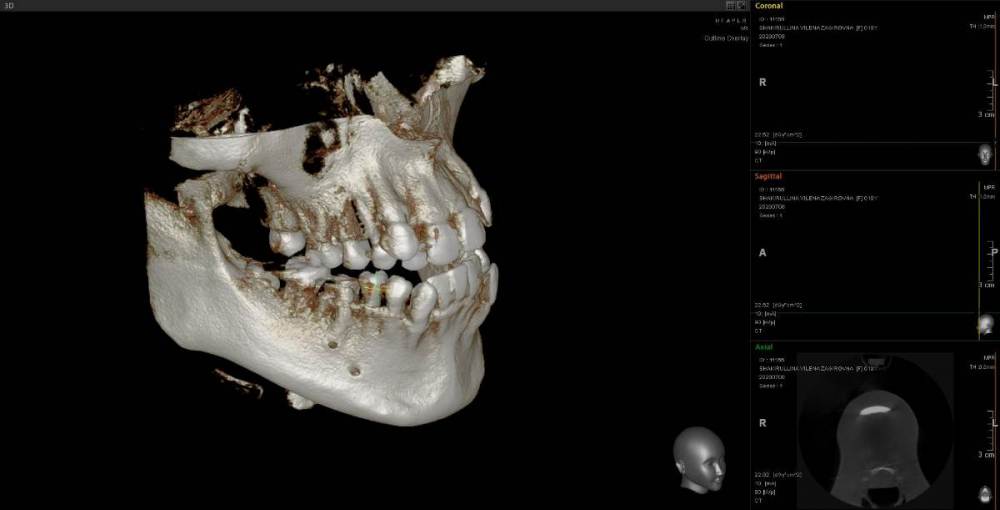Click the Coronal view head orientation icon

tap(985, 154)
